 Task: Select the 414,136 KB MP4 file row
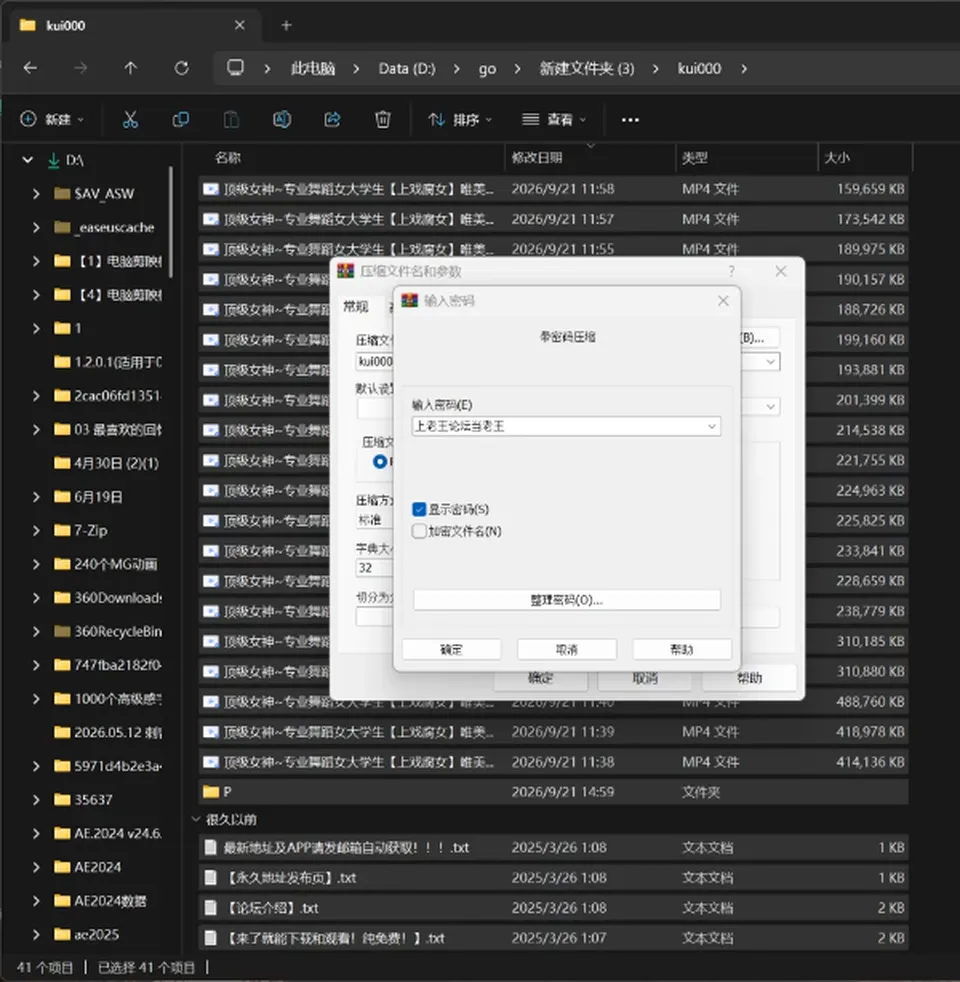(554, 762)
